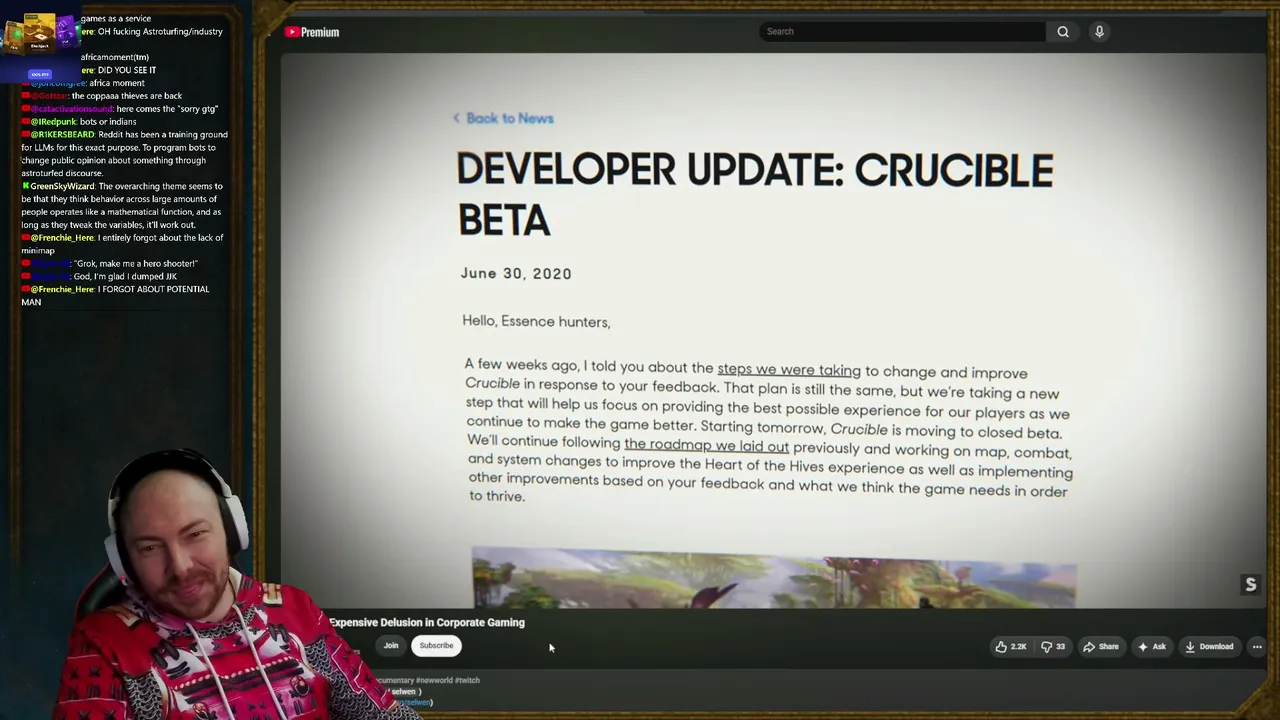Click the Join membership button
The width and height of the screenshot is (1280, 720).
(x=391, y=646)
